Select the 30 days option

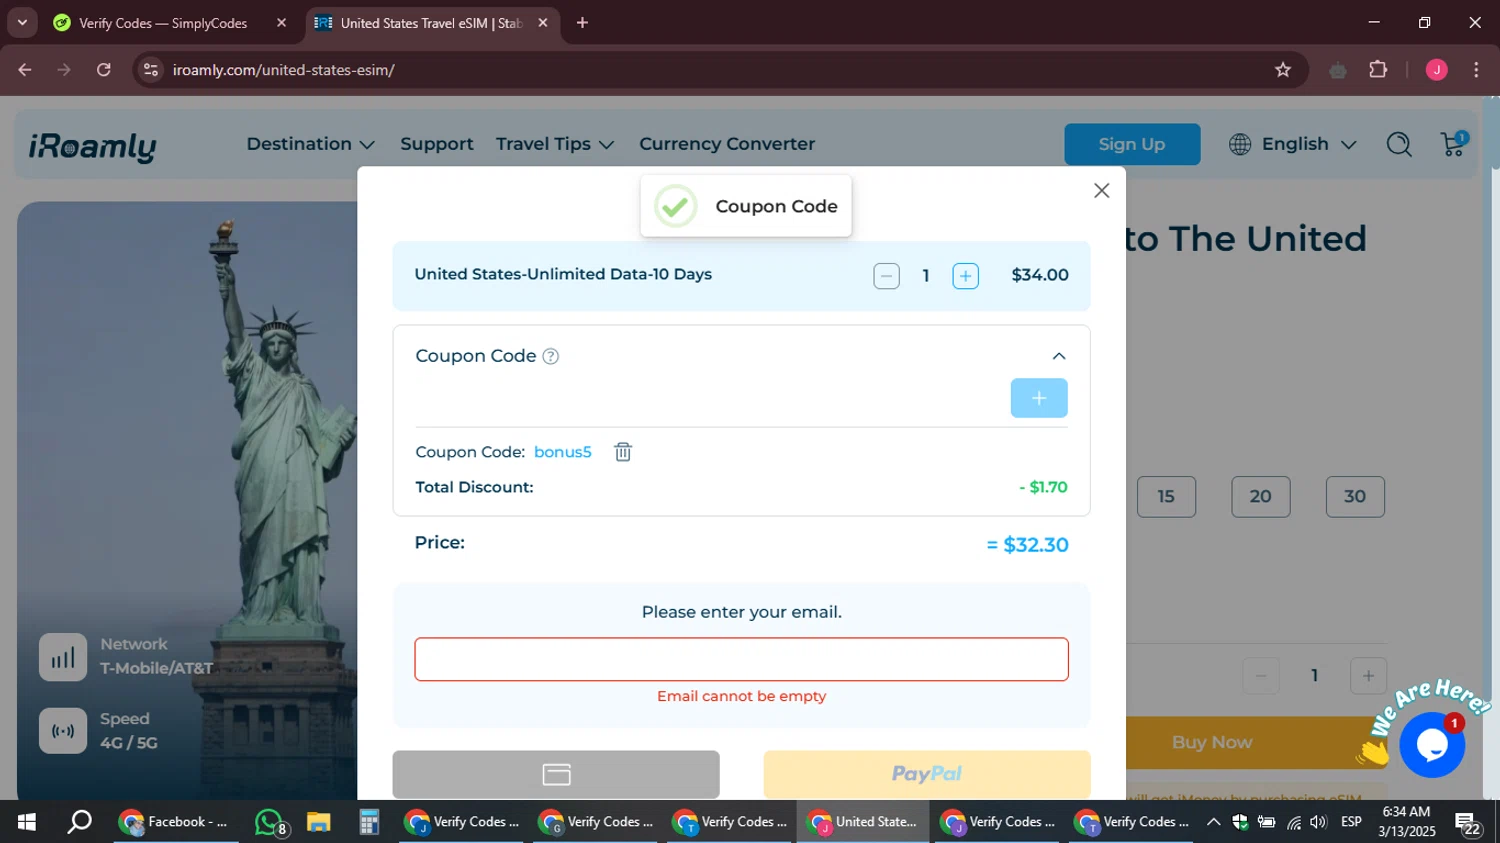pos(1355,497)
